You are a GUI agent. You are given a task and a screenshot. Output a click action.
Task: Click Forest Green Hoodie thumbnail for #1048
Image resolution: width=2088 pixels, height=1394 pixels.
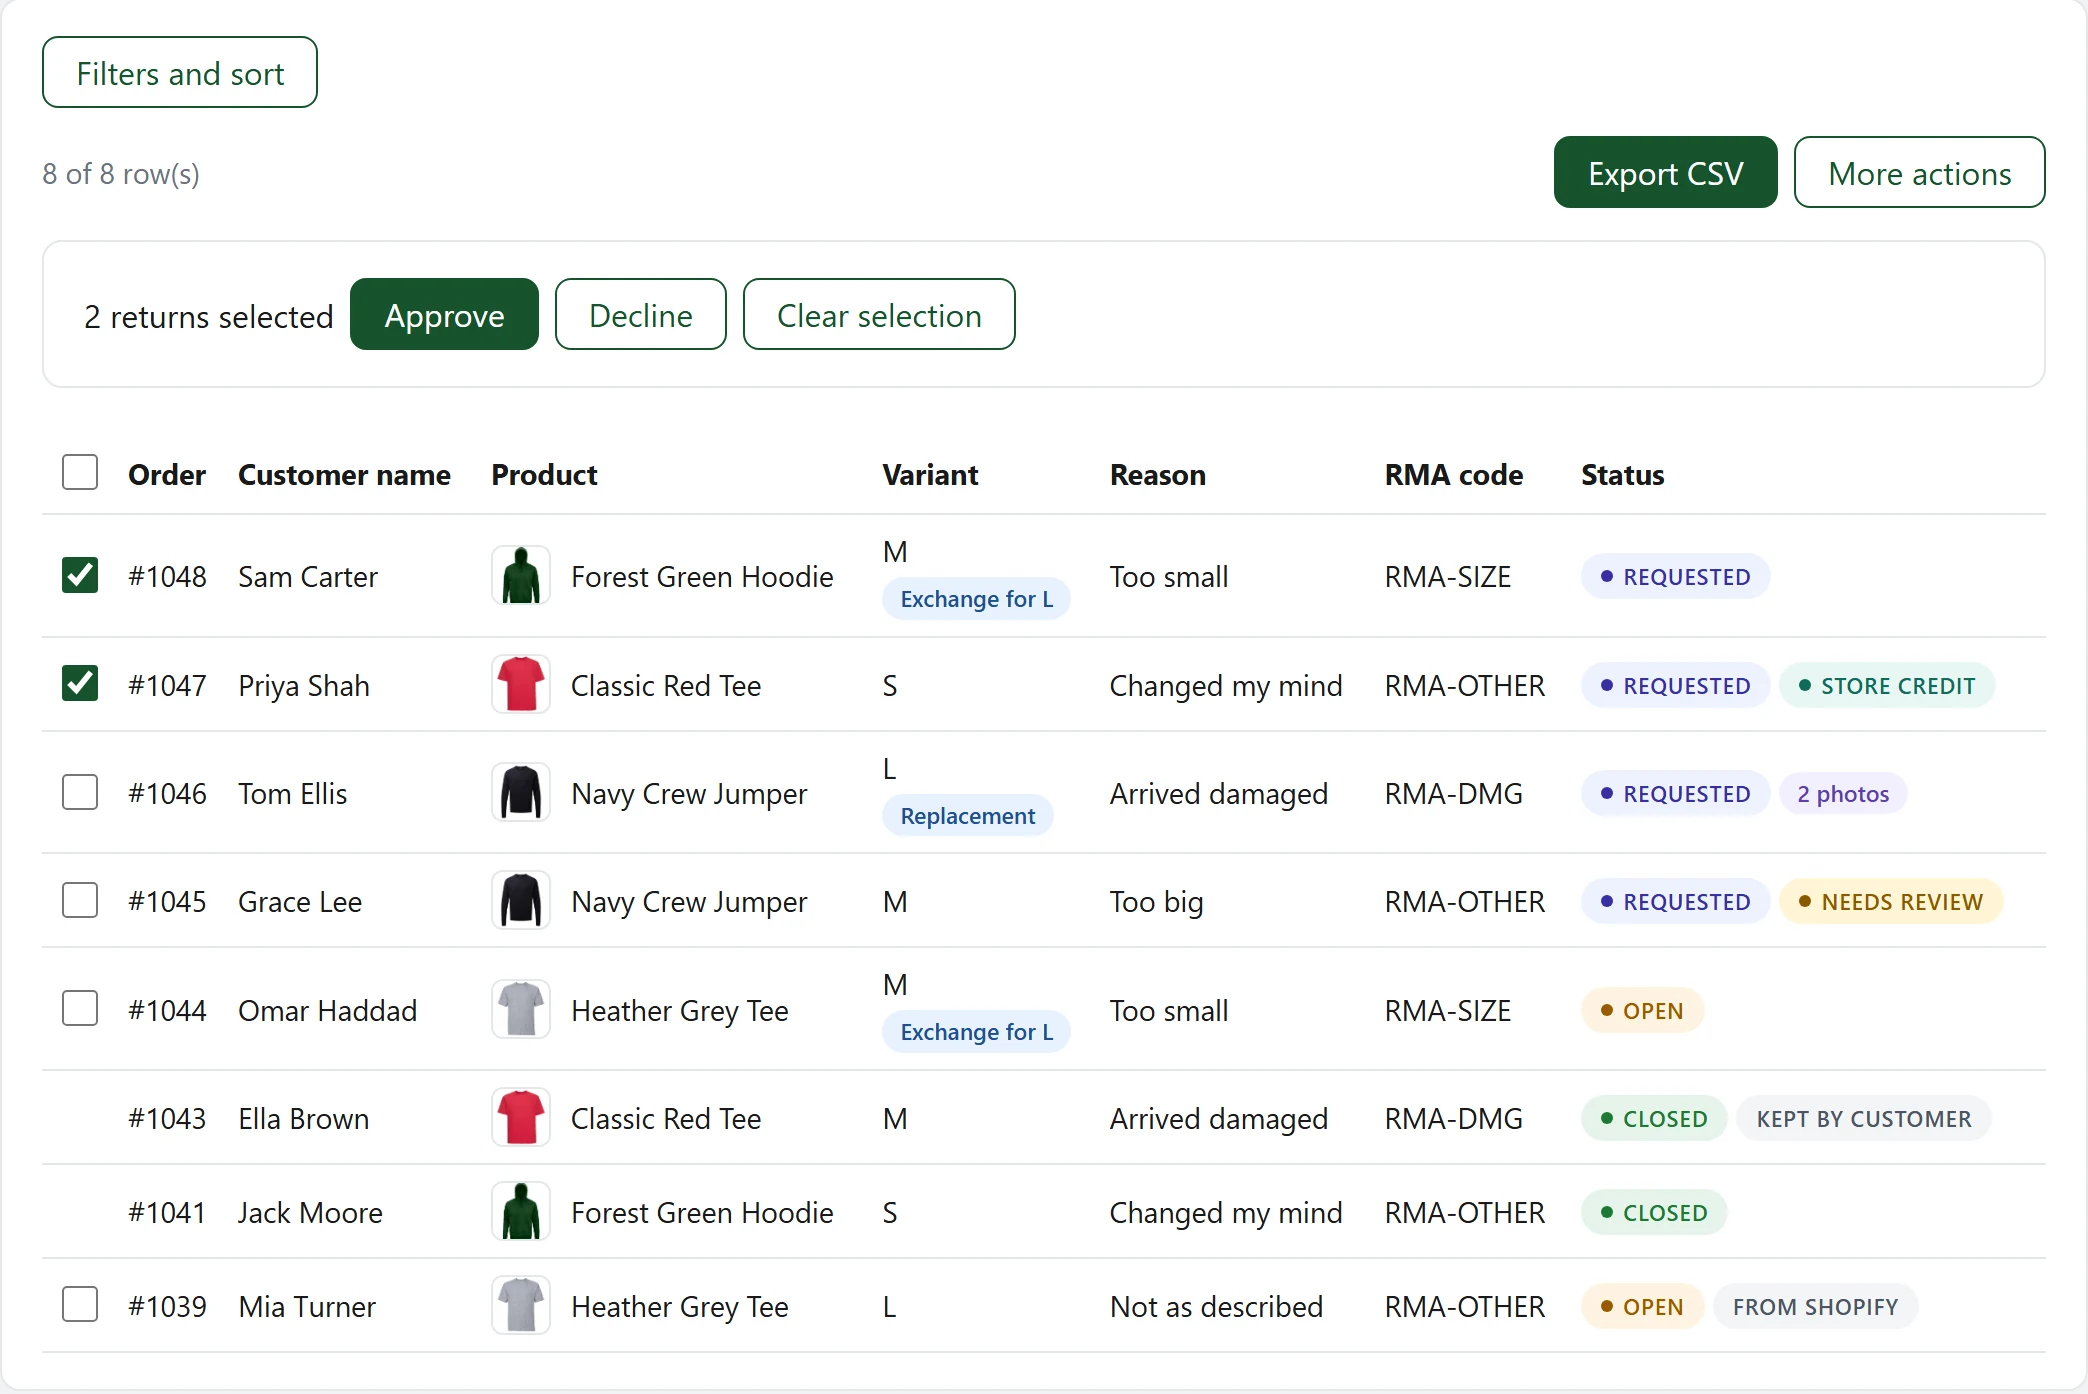click(x=521, y=576)
